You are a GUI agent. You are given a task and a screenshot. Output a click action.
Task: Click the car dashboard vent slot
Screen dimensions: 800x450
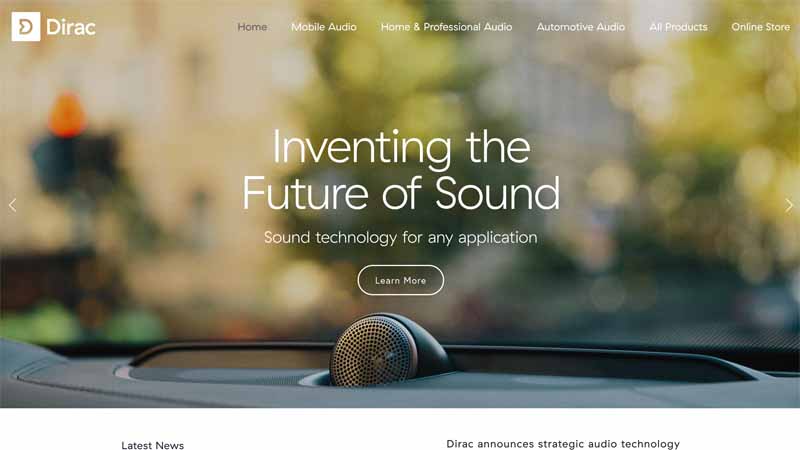(x=230, y=360)
